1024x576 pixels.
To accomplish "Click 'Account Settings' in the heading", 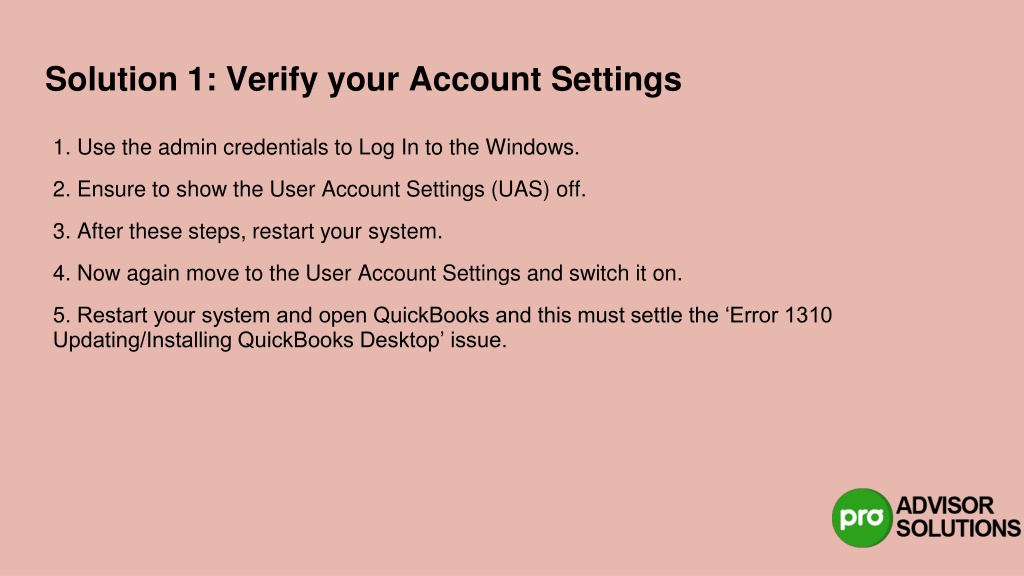I will click(545, 80).
